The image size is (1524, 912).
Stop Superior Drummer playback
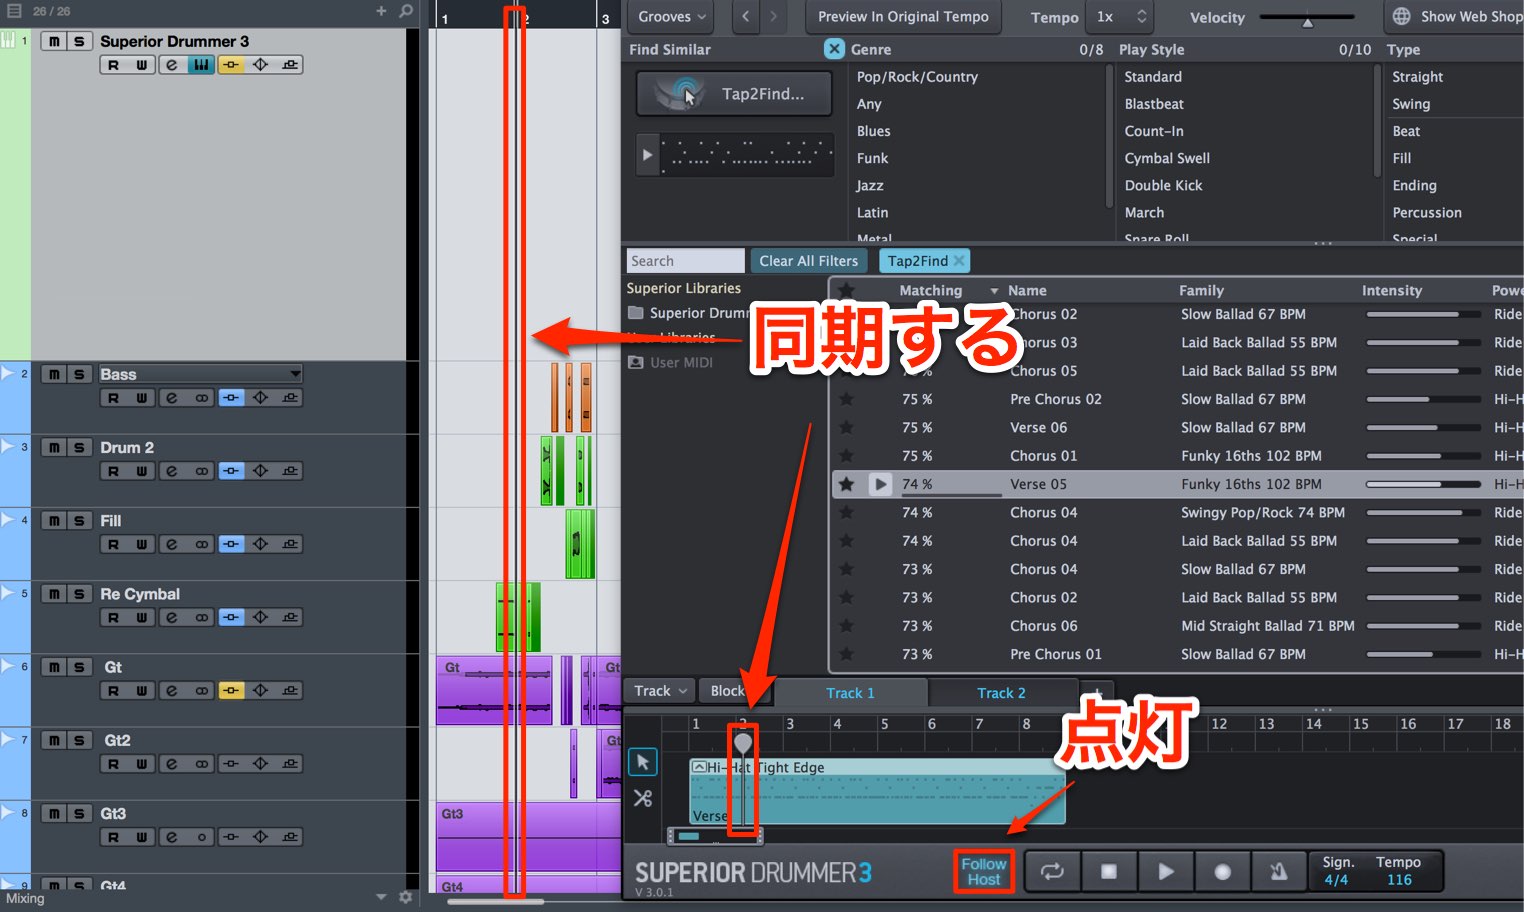(1108, 871)
